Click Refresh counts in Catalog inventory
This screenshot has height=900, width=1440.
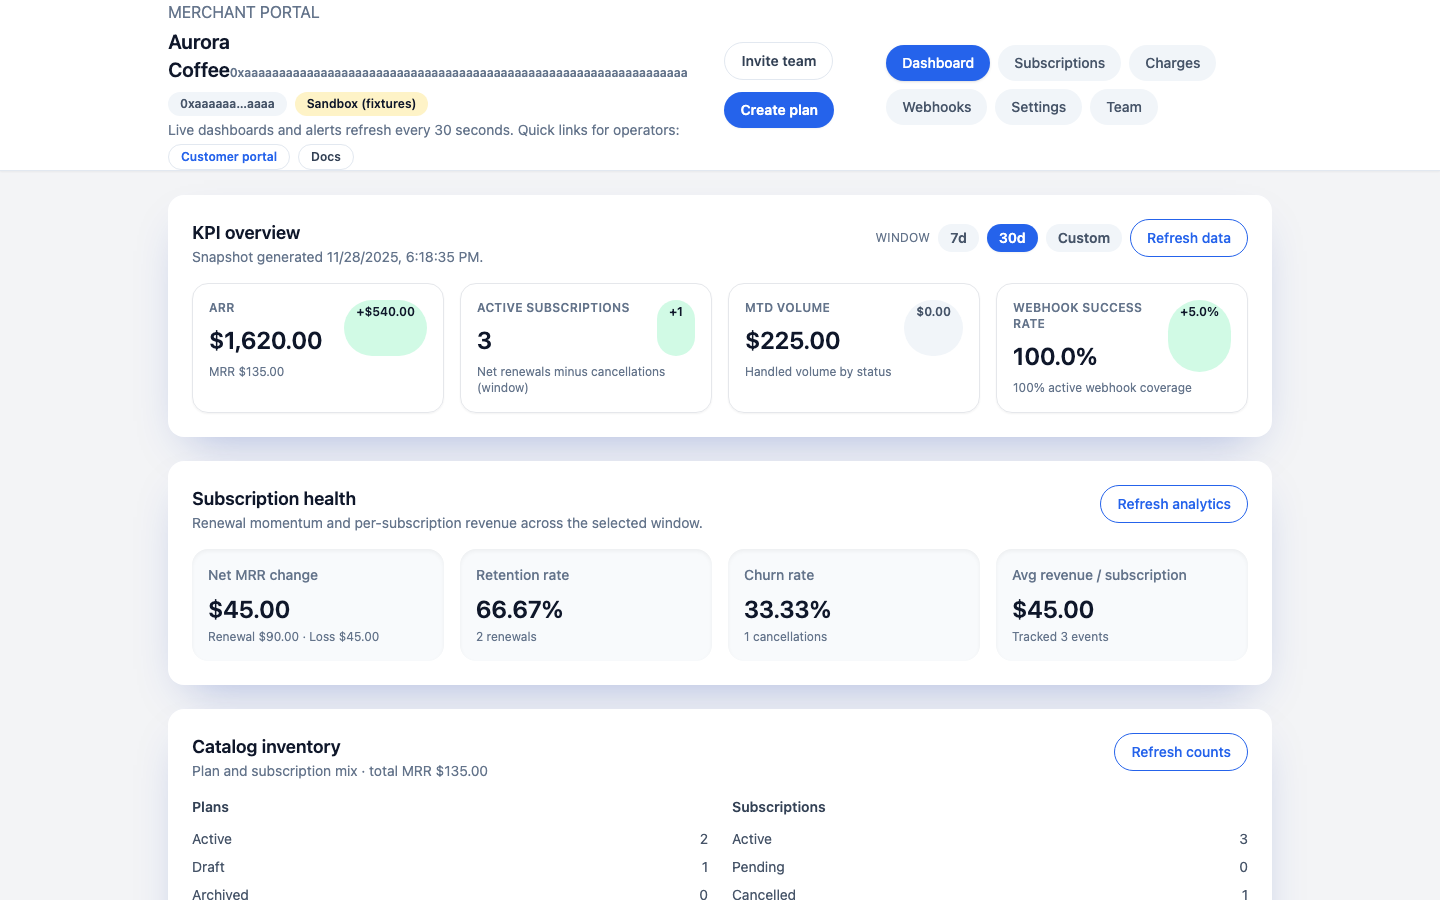point(1180,751)
